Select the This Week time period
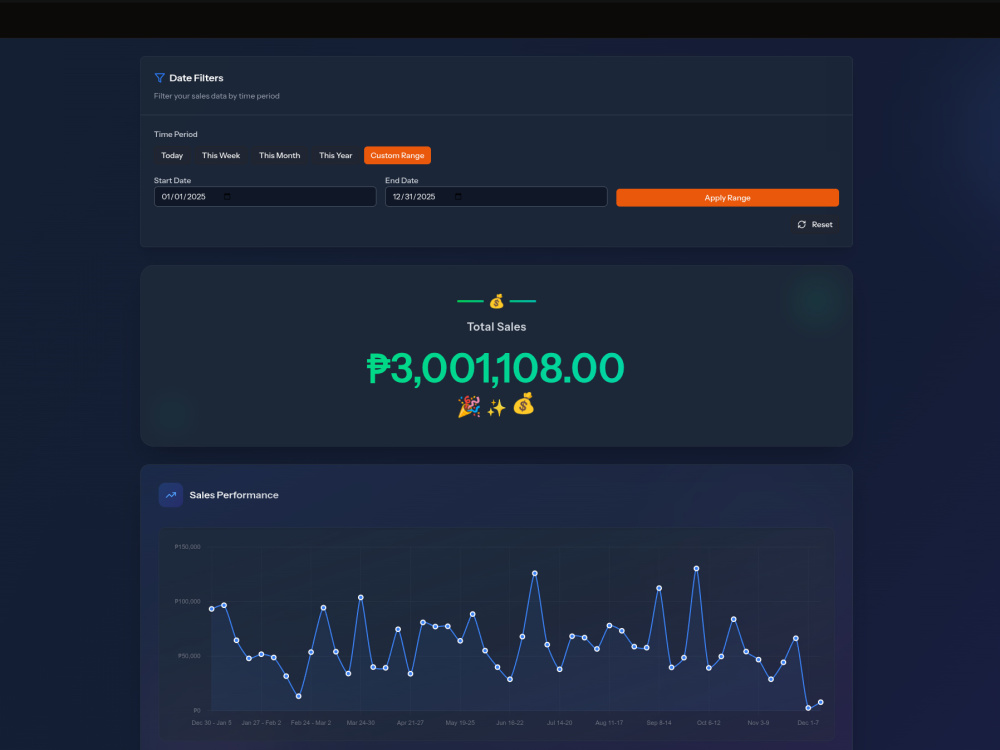This screenshot has height=750, width=1000. [221, 156]
